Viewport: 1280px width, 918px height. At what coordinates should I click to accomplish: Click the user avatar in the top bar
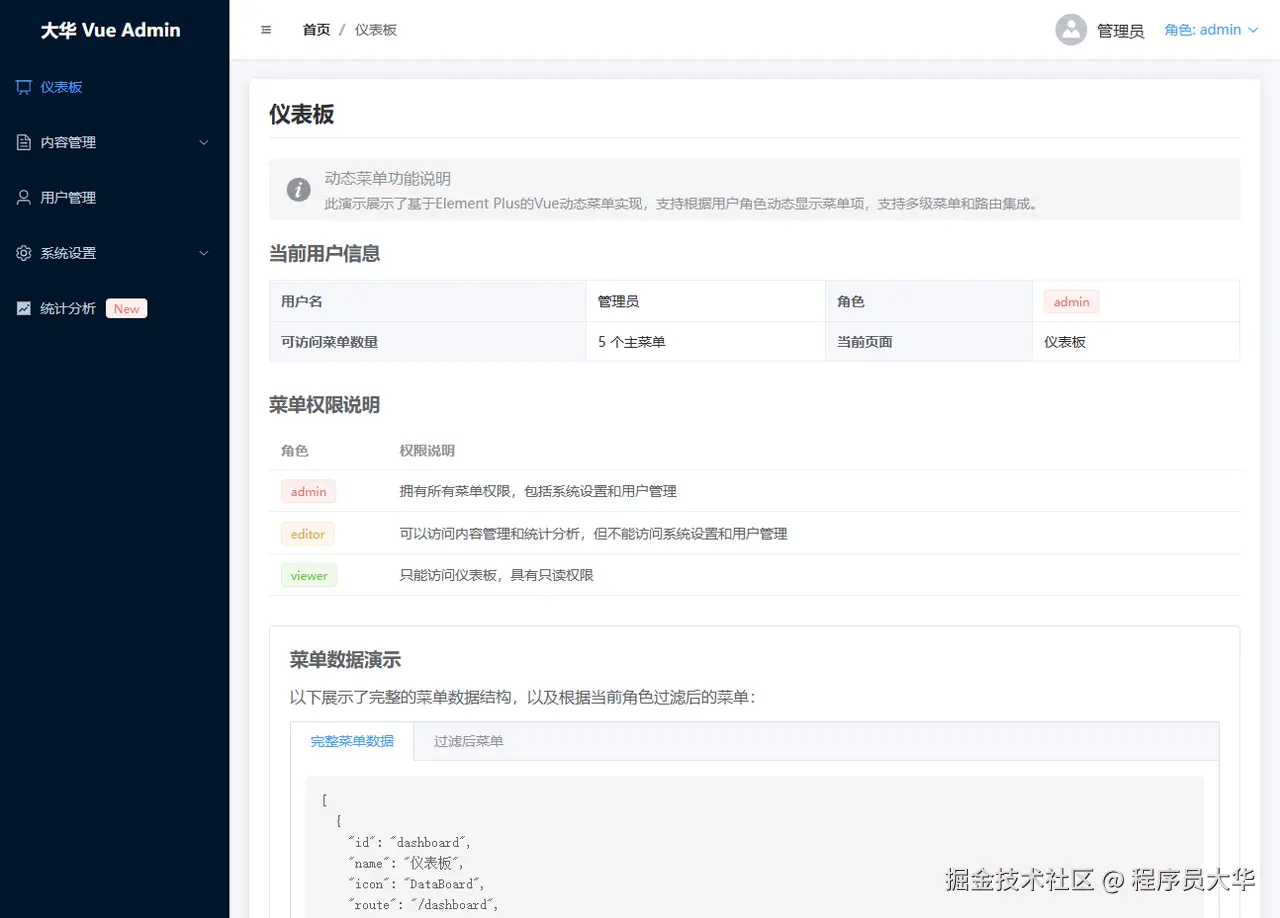1070,29
